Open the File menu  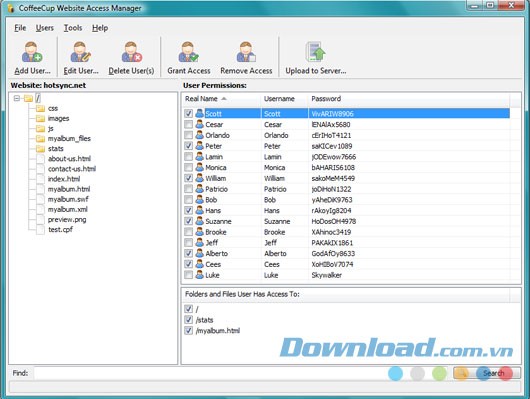[x=20, y=28]
